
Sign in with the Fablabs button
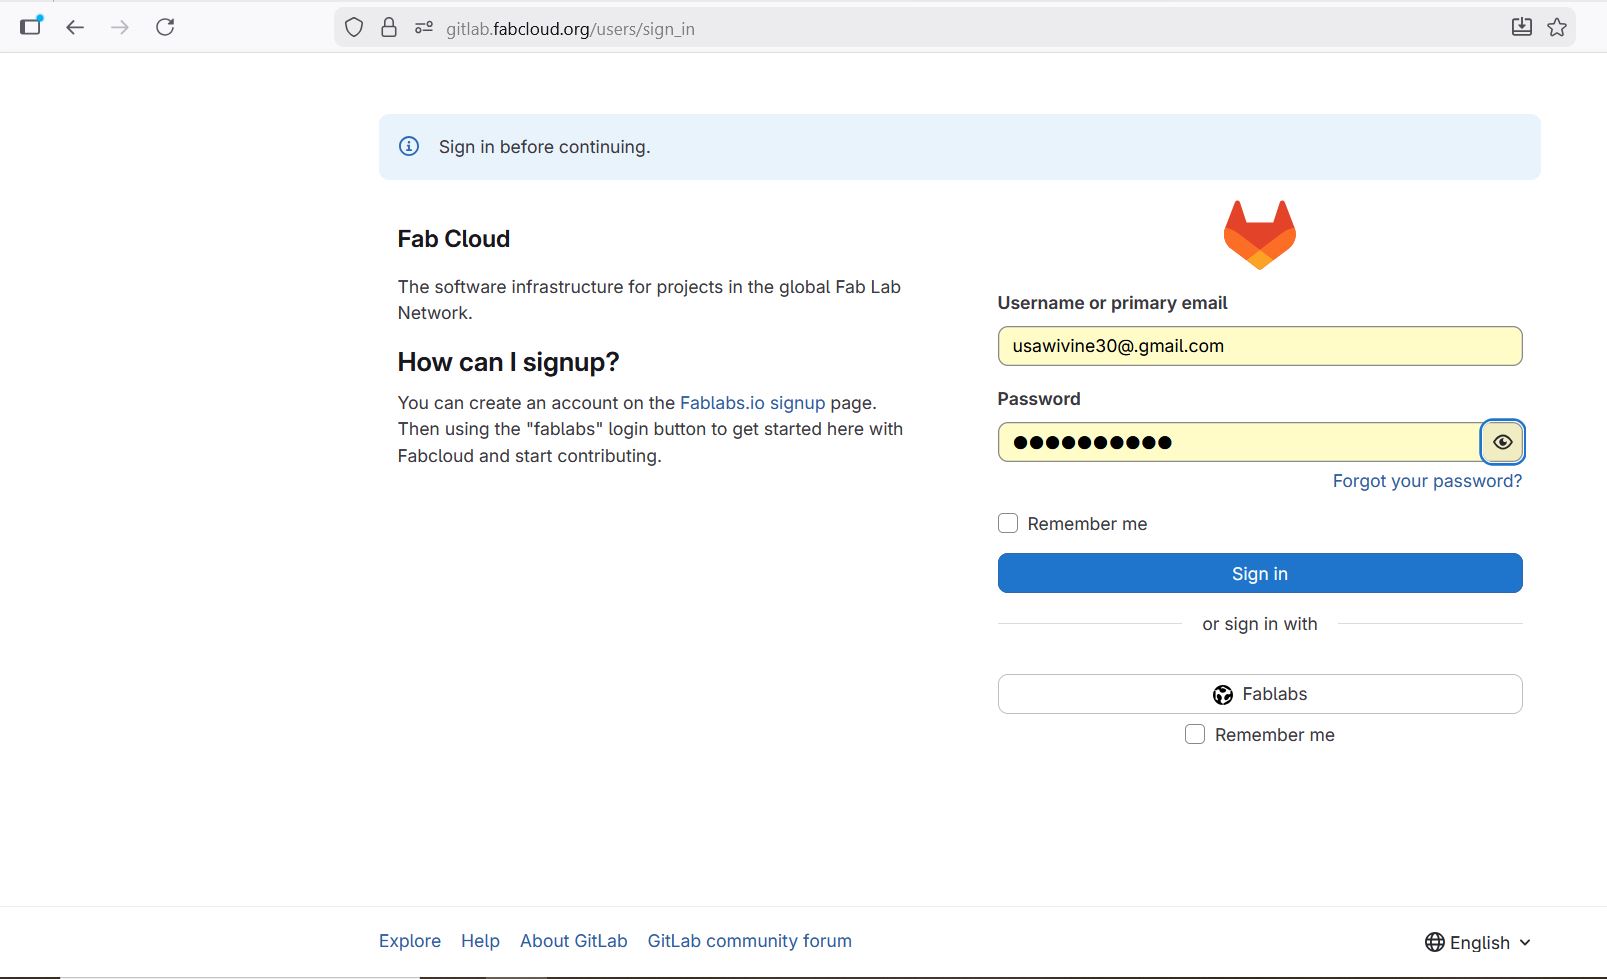[1259, 694]
